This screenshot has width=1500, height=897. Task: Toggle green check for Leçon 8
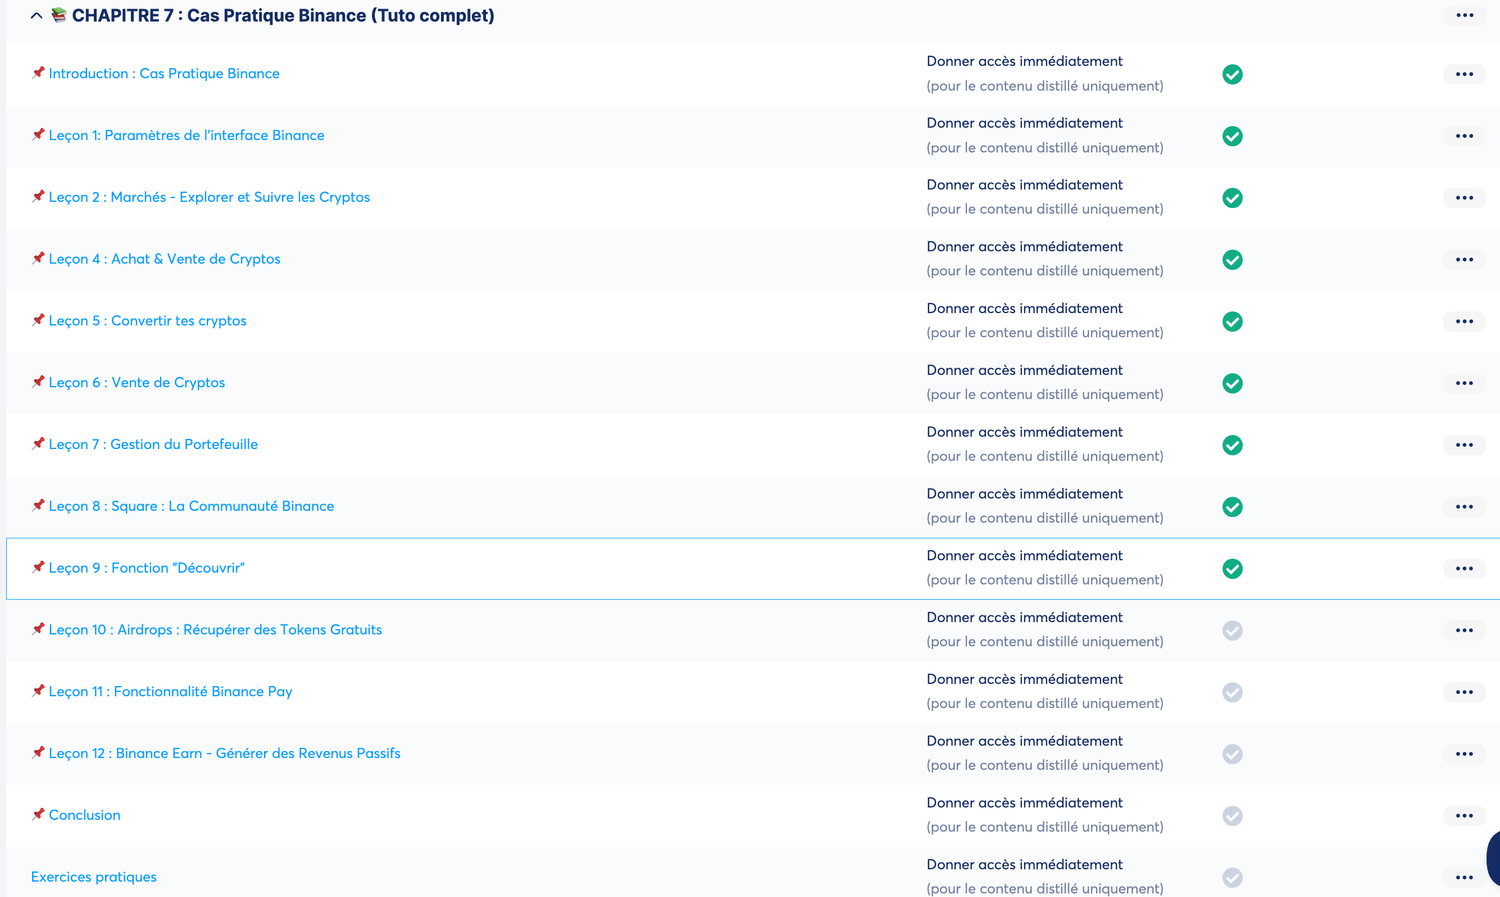click(1233, 507)
